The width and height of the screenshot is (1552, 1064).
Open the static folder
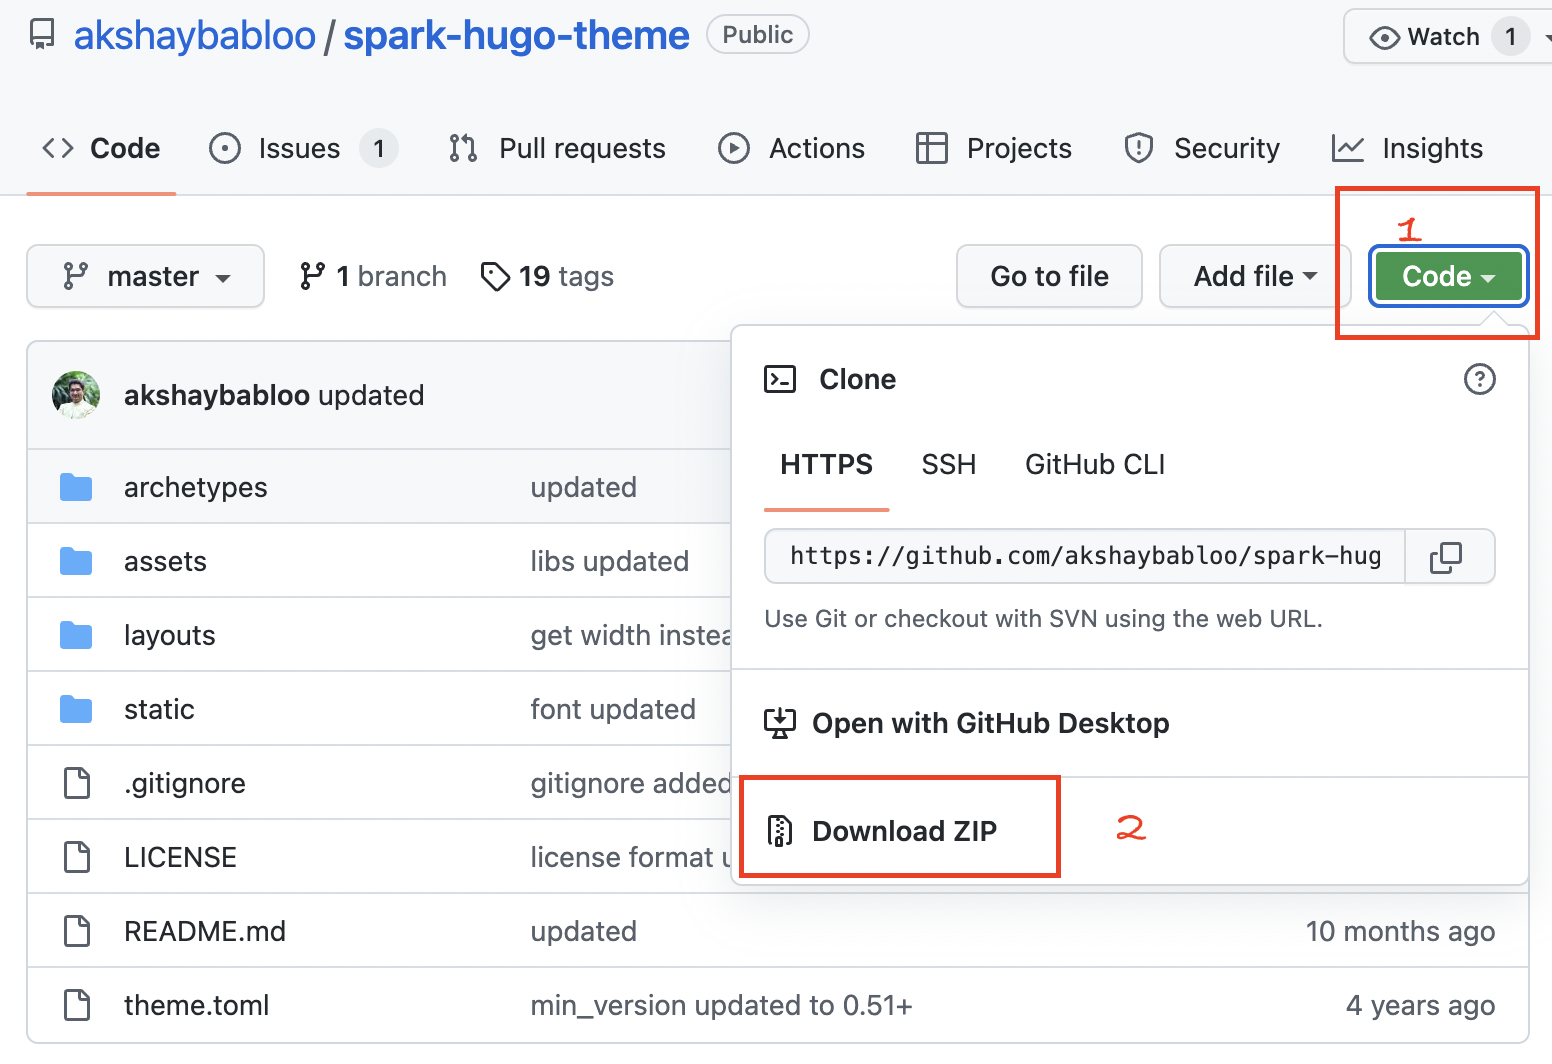click(159, 709)
